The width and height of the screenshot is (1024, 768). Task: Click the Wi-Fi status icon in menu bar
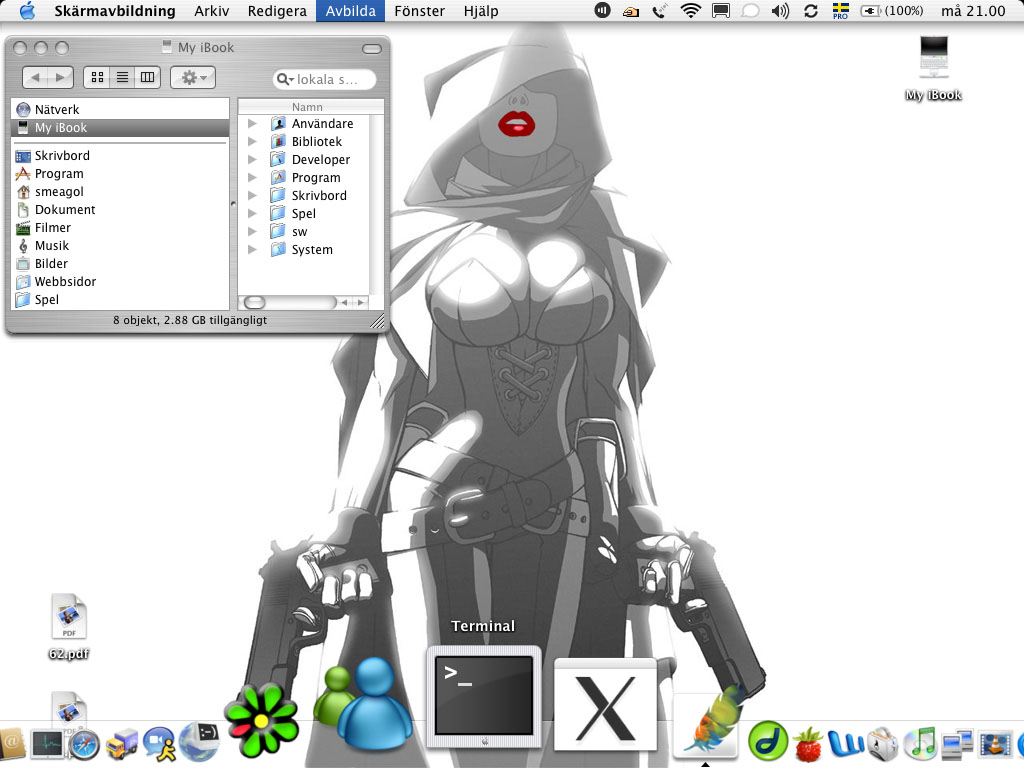click(x=690, y=10)
